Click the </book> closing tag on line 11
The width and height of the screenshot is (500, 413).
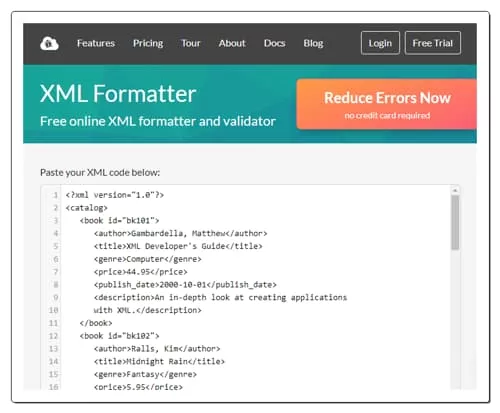(x=96, y=323)
